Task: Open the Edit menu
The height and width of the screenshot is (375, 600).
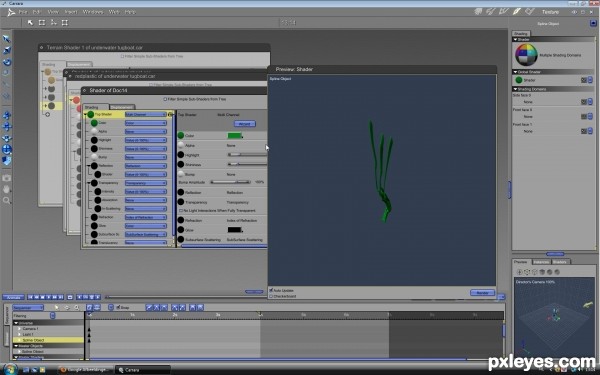Action: pyautogui.click(x=37, y=12)
